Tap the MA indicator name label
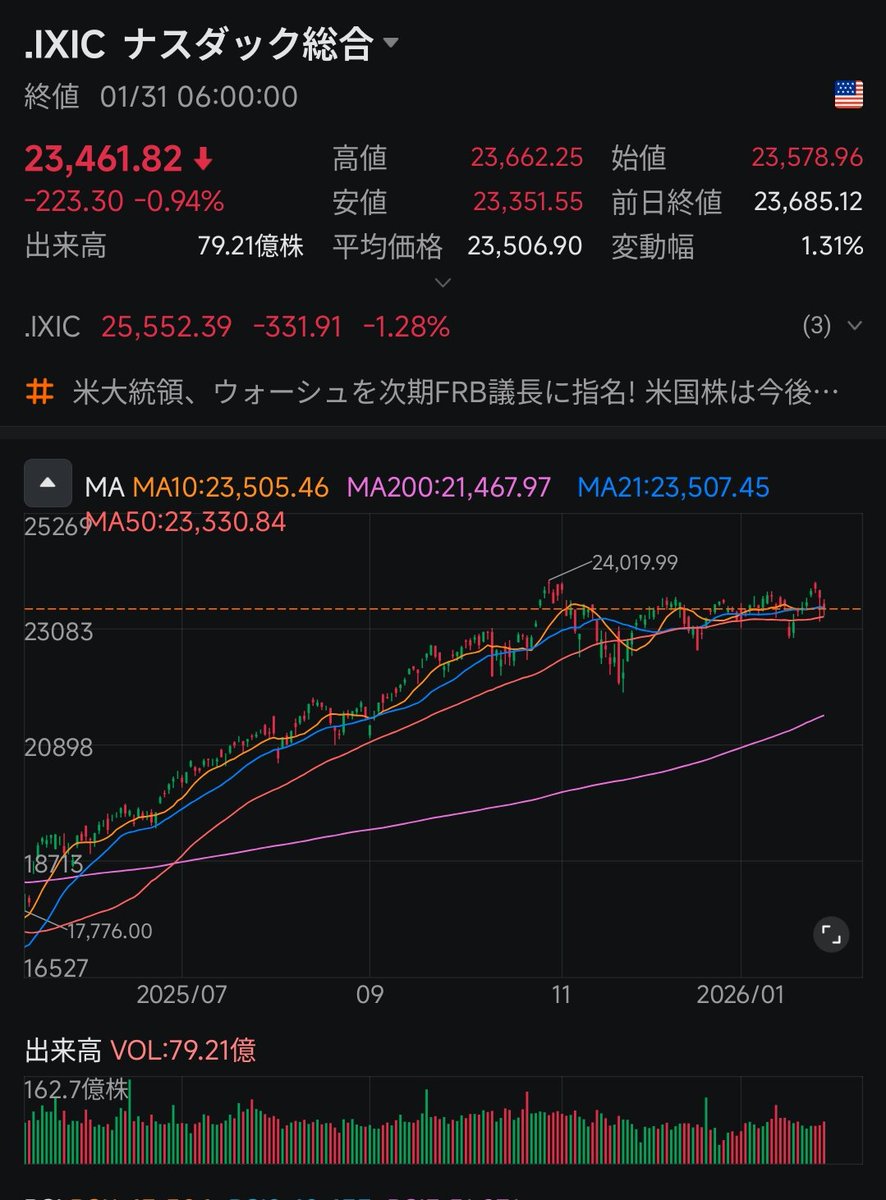Screen dimensions: 886x1200 click(x=105, y=488)
